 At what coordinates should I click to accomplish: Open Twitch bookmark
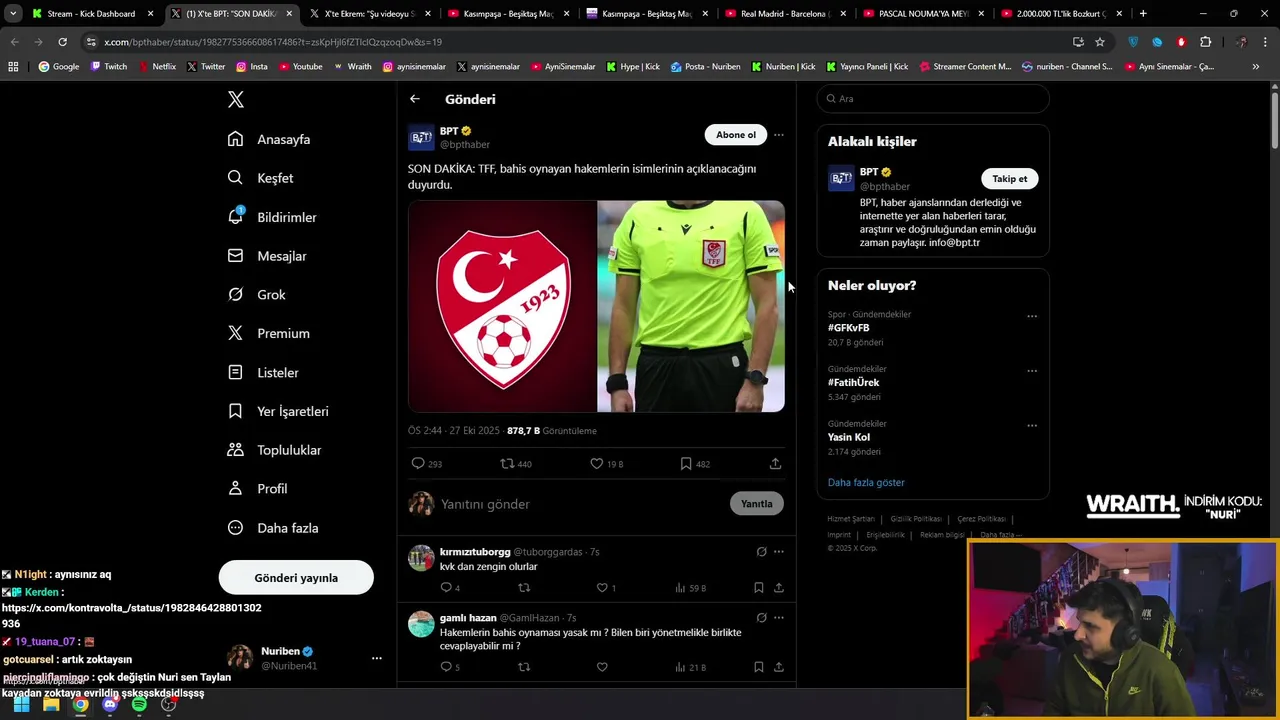click(x=109, y=67)
